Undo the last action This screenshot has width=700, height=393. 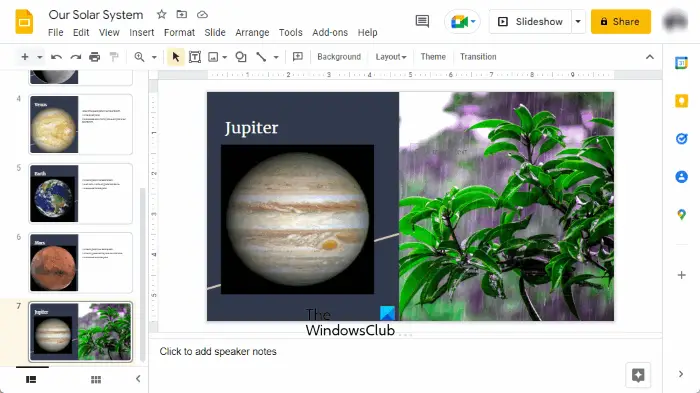pyautogui.click(x=56, y=57)
